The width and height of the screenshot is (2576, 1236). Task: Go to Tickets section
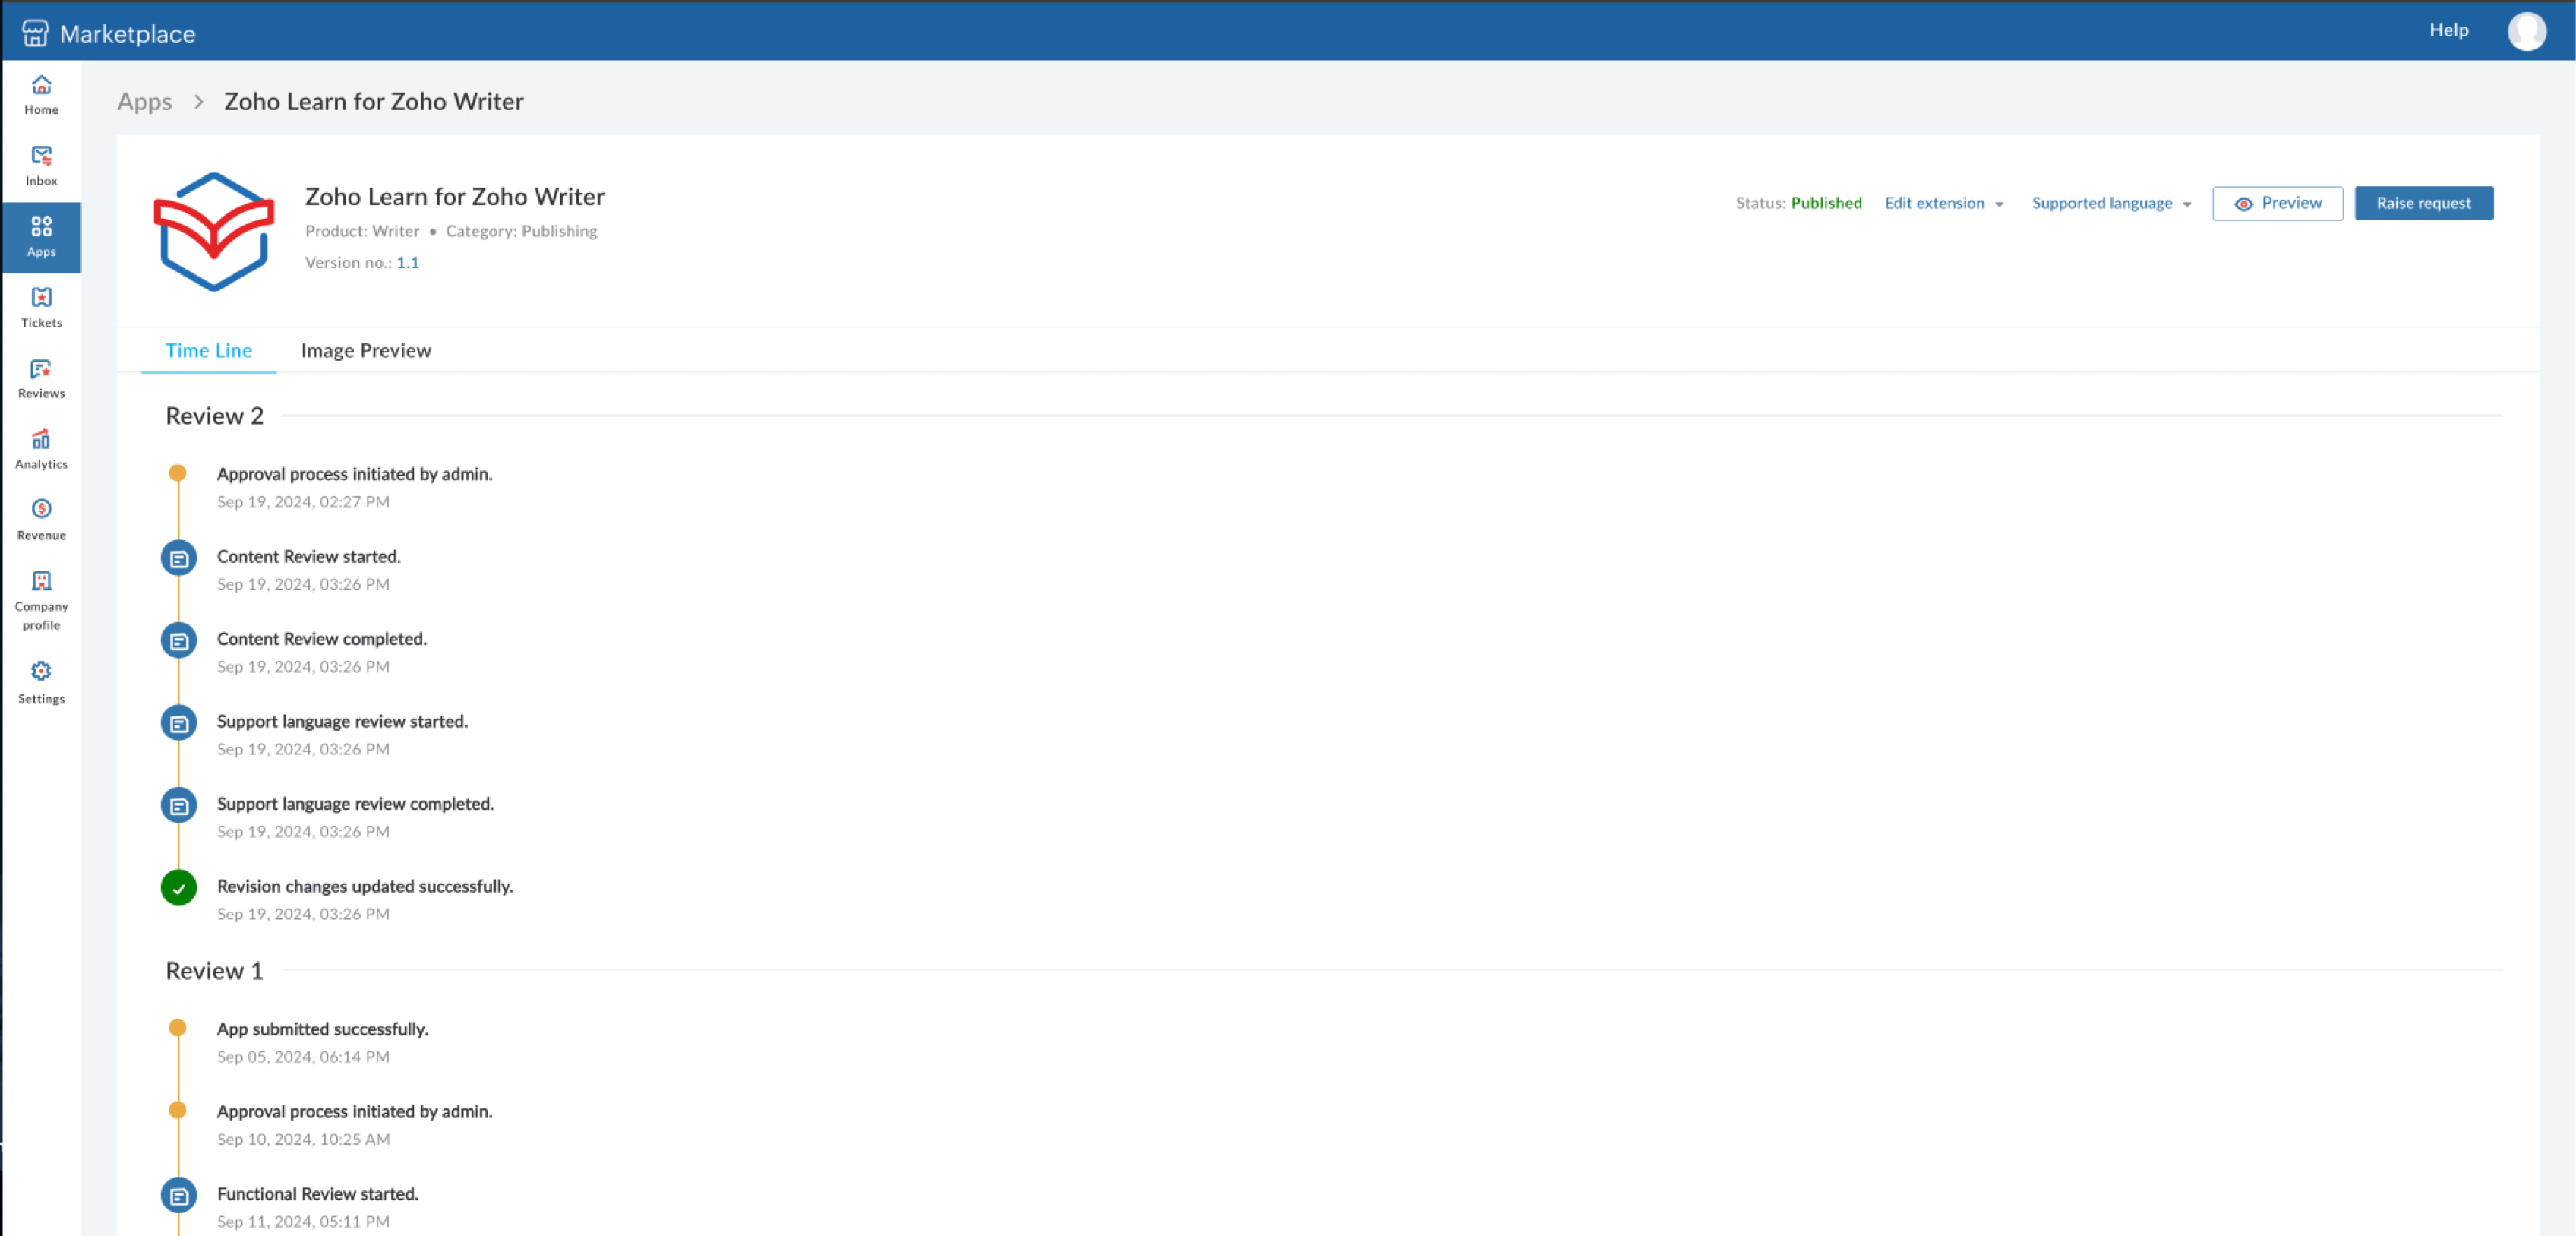point(41,307)
